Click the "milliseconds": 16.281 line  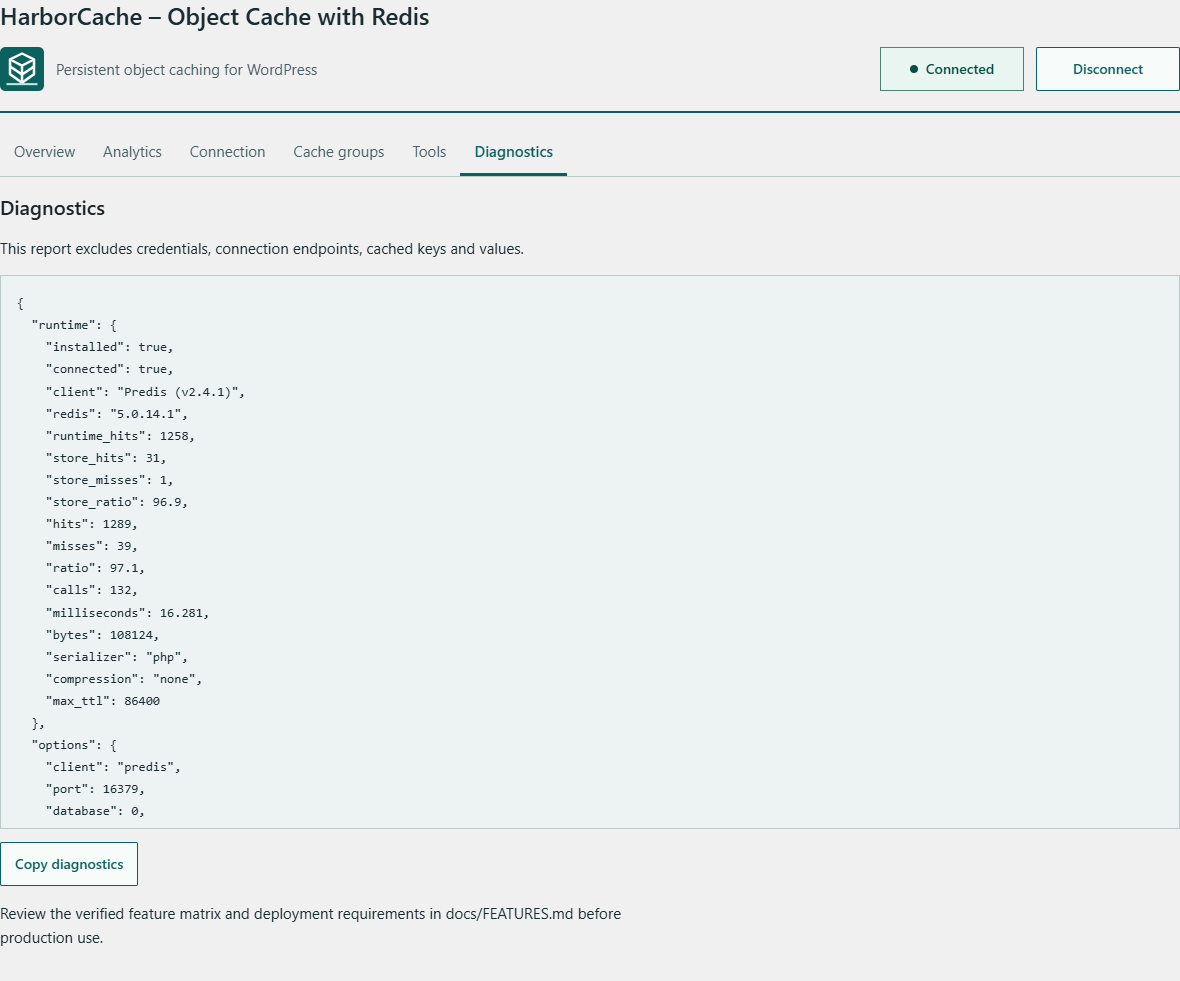[x=127, y=613]
